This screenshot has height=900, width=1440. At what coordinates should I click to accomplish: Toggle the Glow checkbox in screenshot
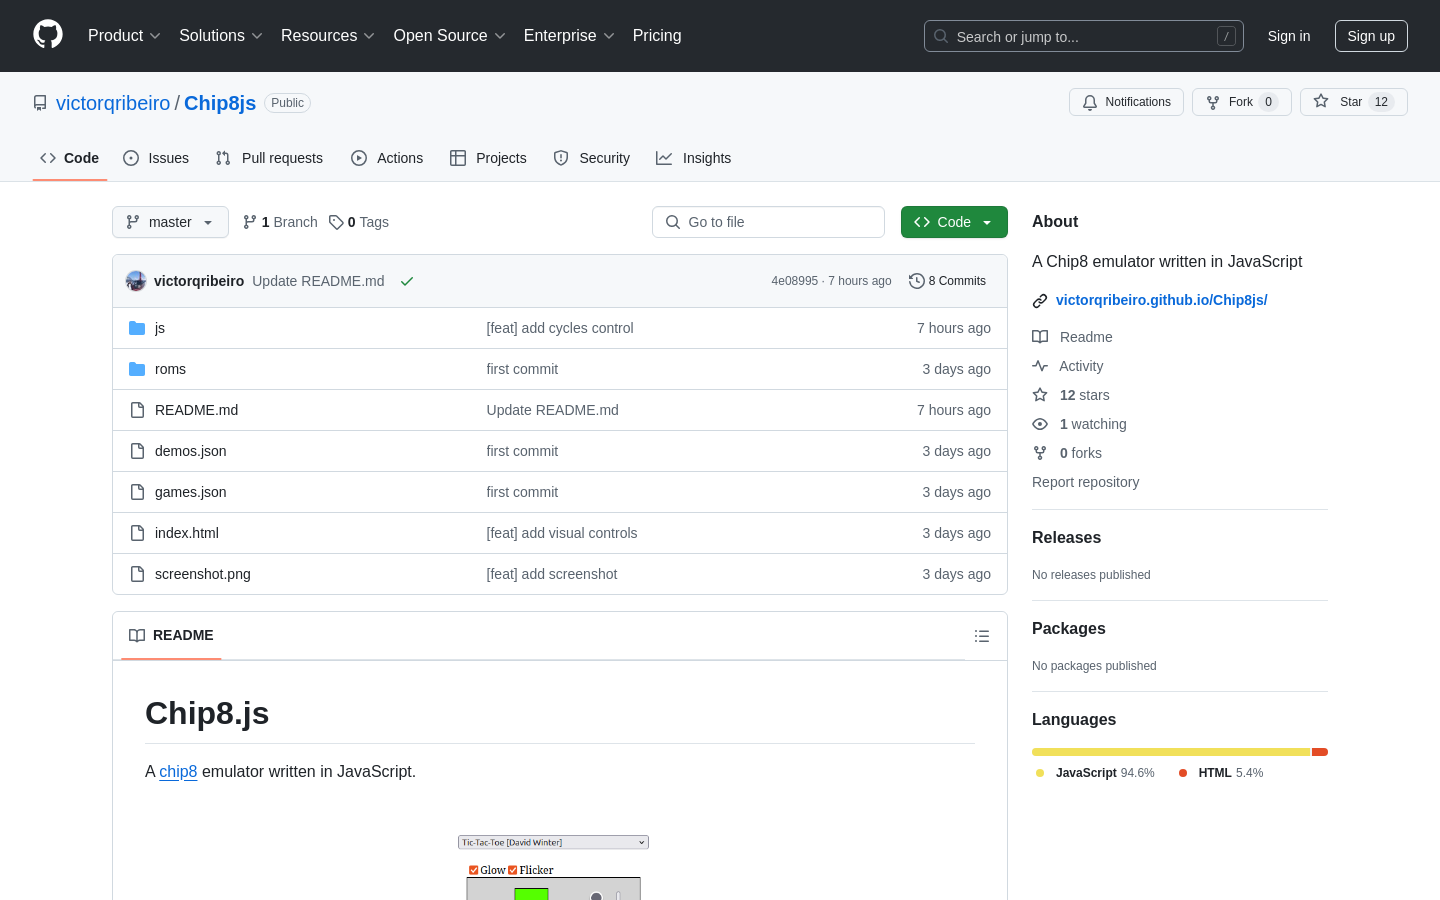coord(474,870)
